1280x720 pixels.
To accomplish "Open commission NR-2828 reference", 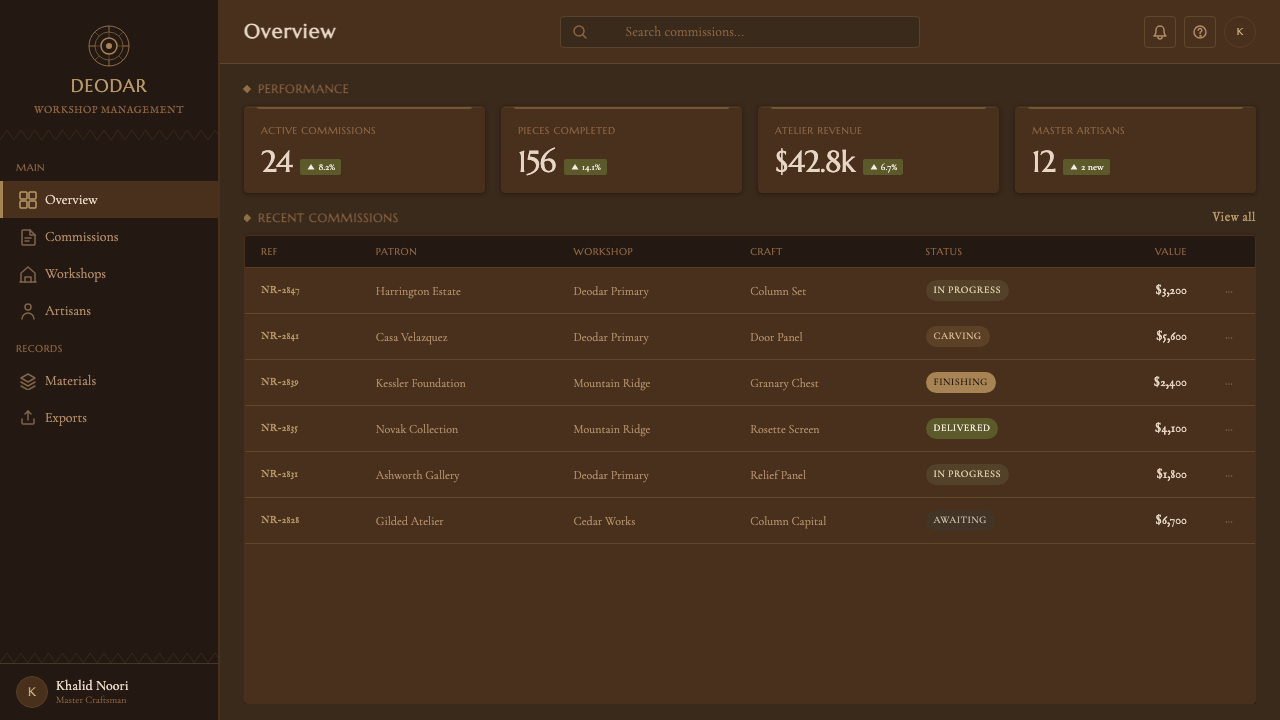I will (280, 520).
